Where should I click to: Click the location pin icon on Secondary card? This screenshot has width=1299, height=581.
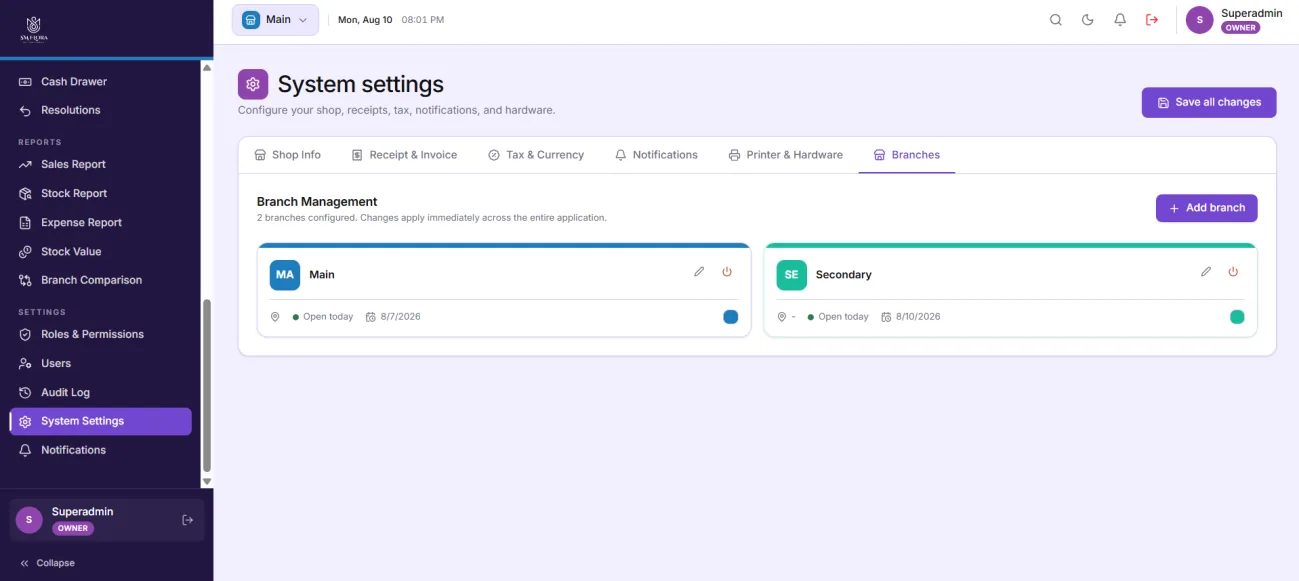(782, 317)
